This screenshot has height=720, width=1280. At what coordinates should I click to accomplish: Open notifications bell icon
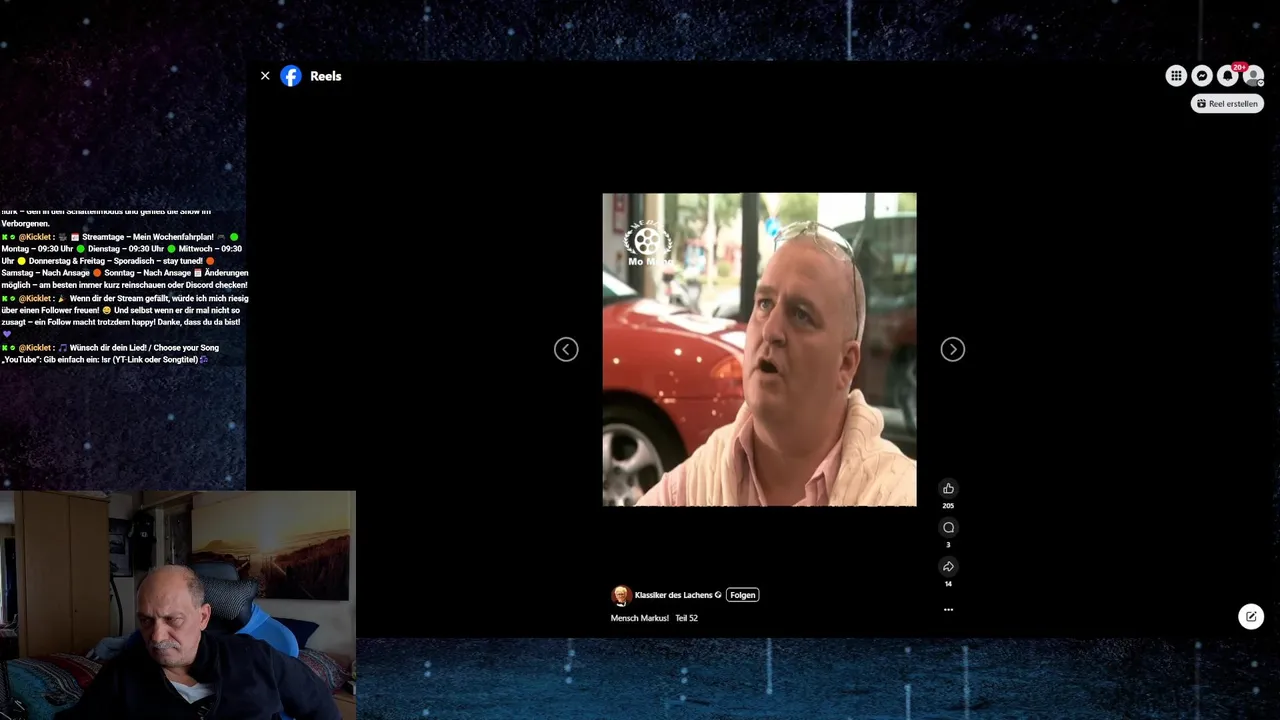point(1228,76)
